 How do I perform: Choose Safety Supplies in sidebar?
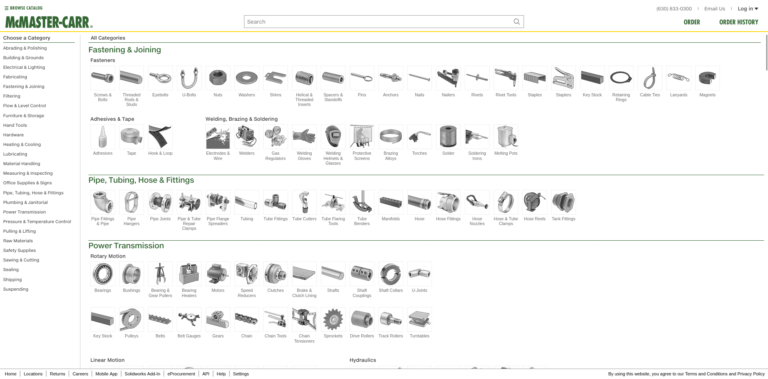point(20,251)
